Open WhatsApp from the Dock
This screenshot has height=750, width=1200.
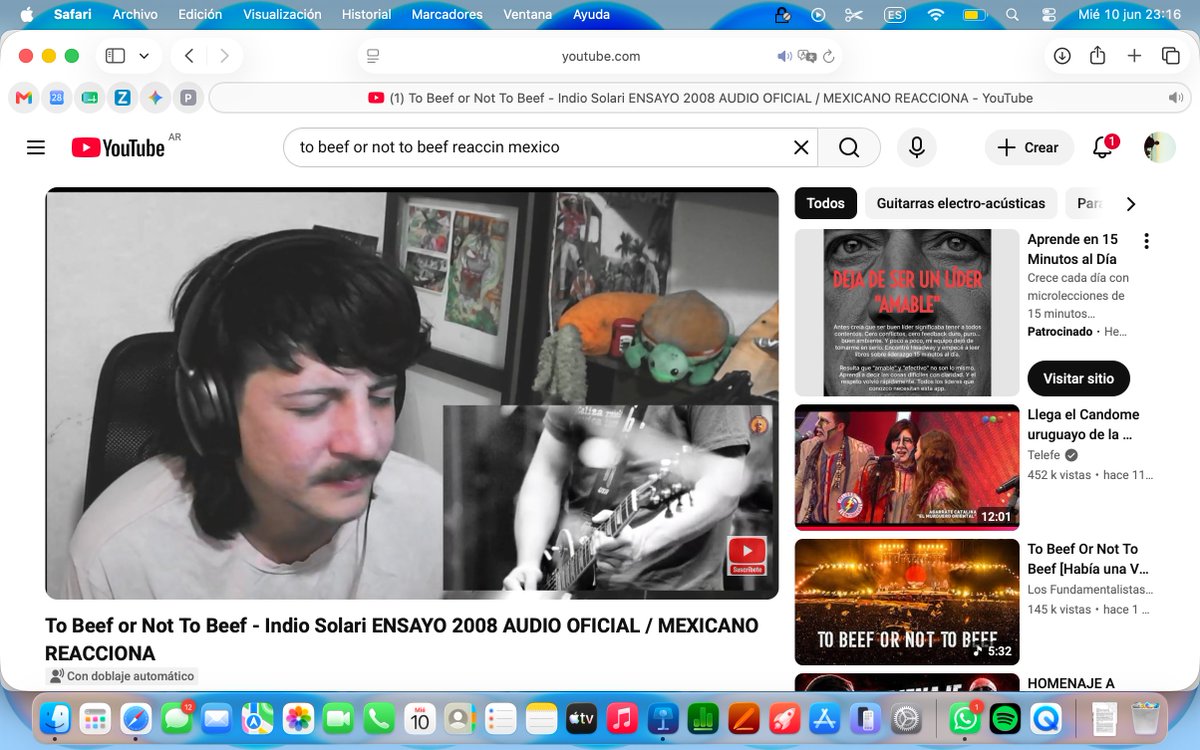(x=965, y=718)
